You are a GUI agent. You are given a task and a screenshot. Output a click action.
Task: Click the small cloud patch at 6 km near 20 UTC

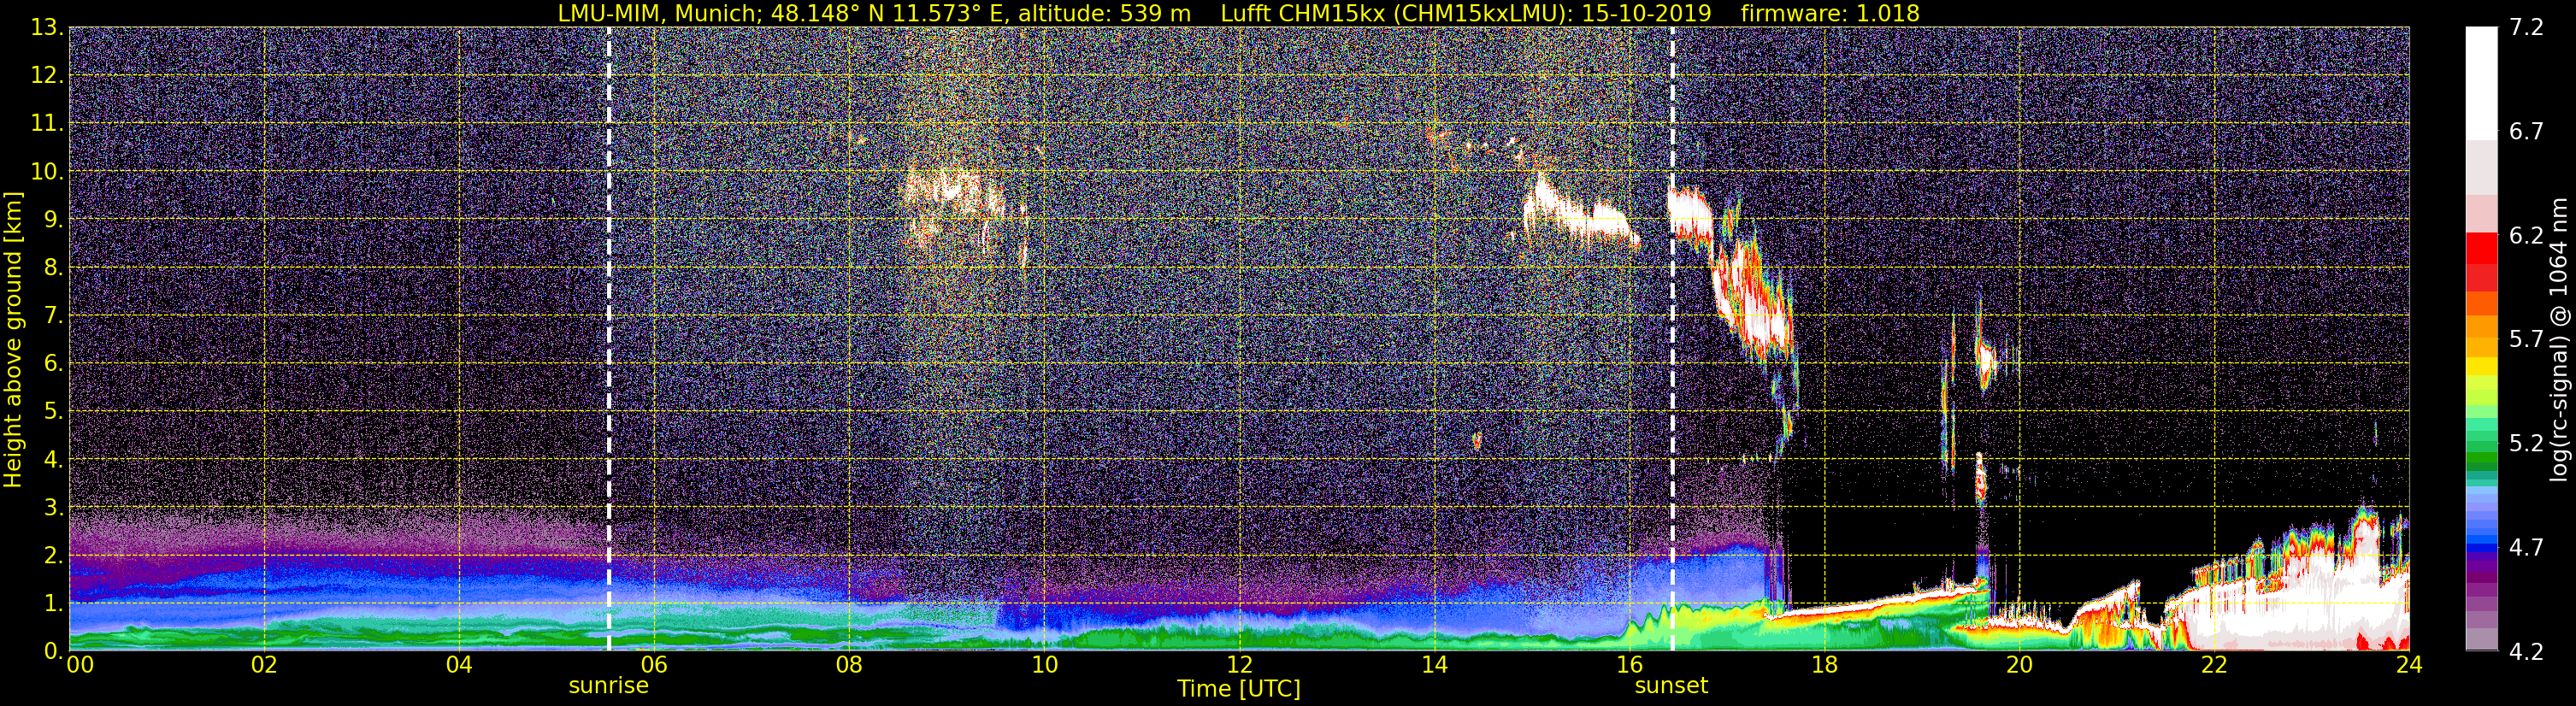click(x=1985, y=360)
